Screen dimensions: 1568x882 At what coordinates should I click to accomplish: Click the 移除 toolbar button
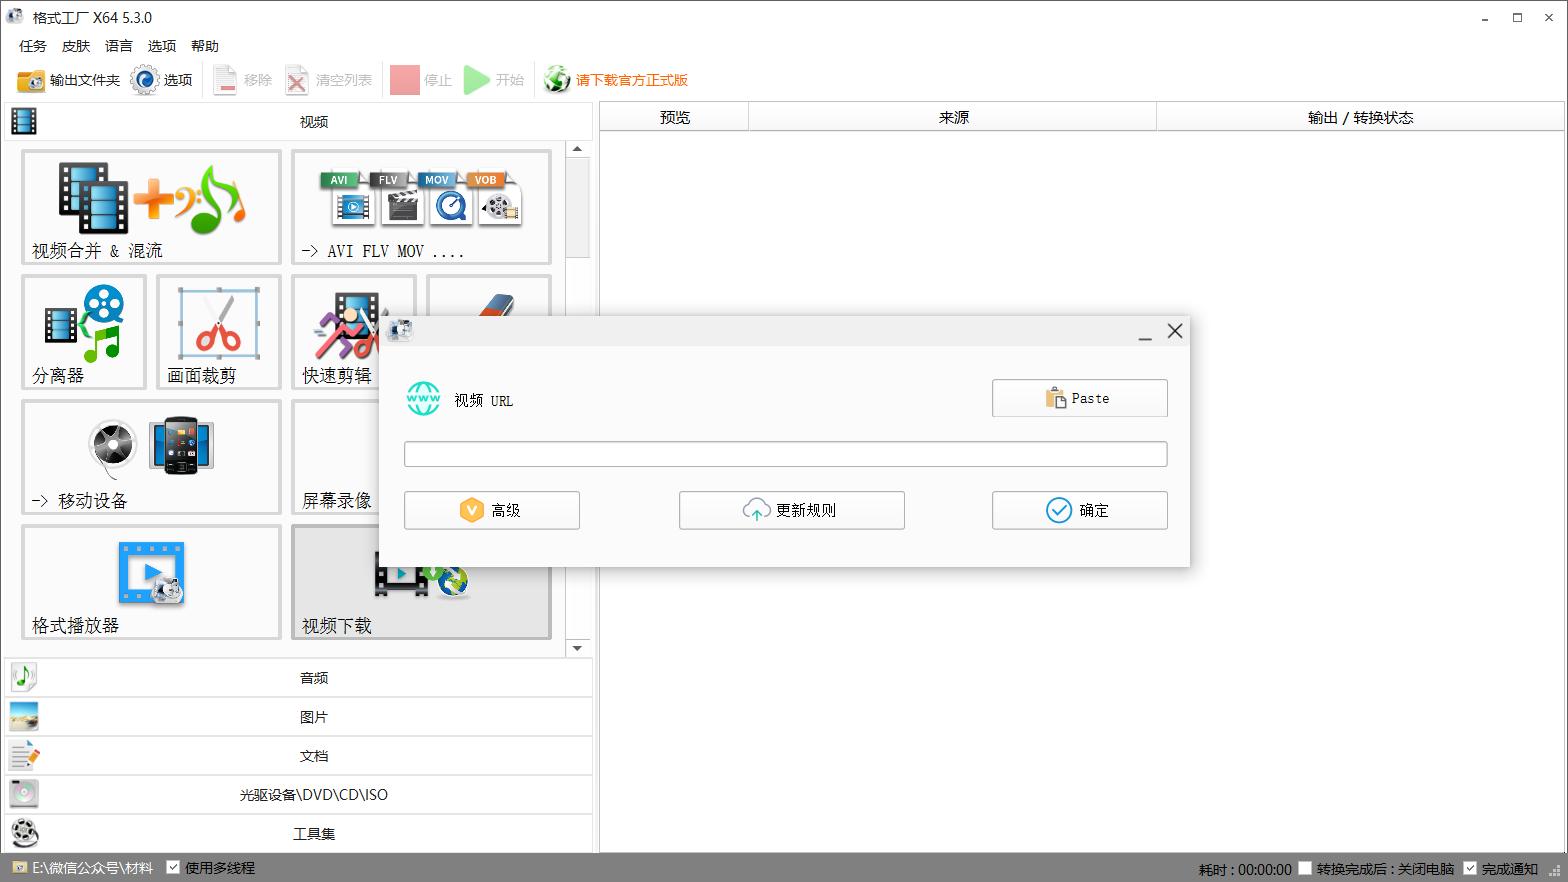coord(242,80)
